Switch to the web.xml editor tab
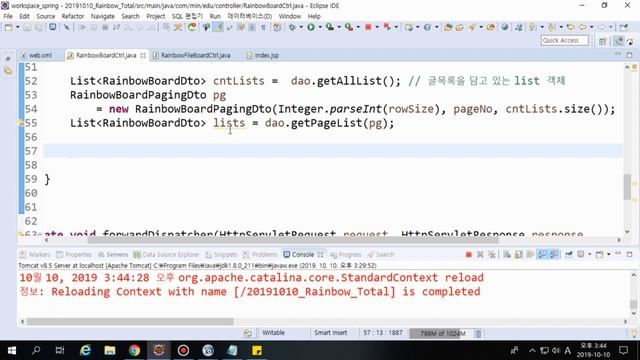Image resolution: width=640 pixels, height=360 pixels. [36, 55]
